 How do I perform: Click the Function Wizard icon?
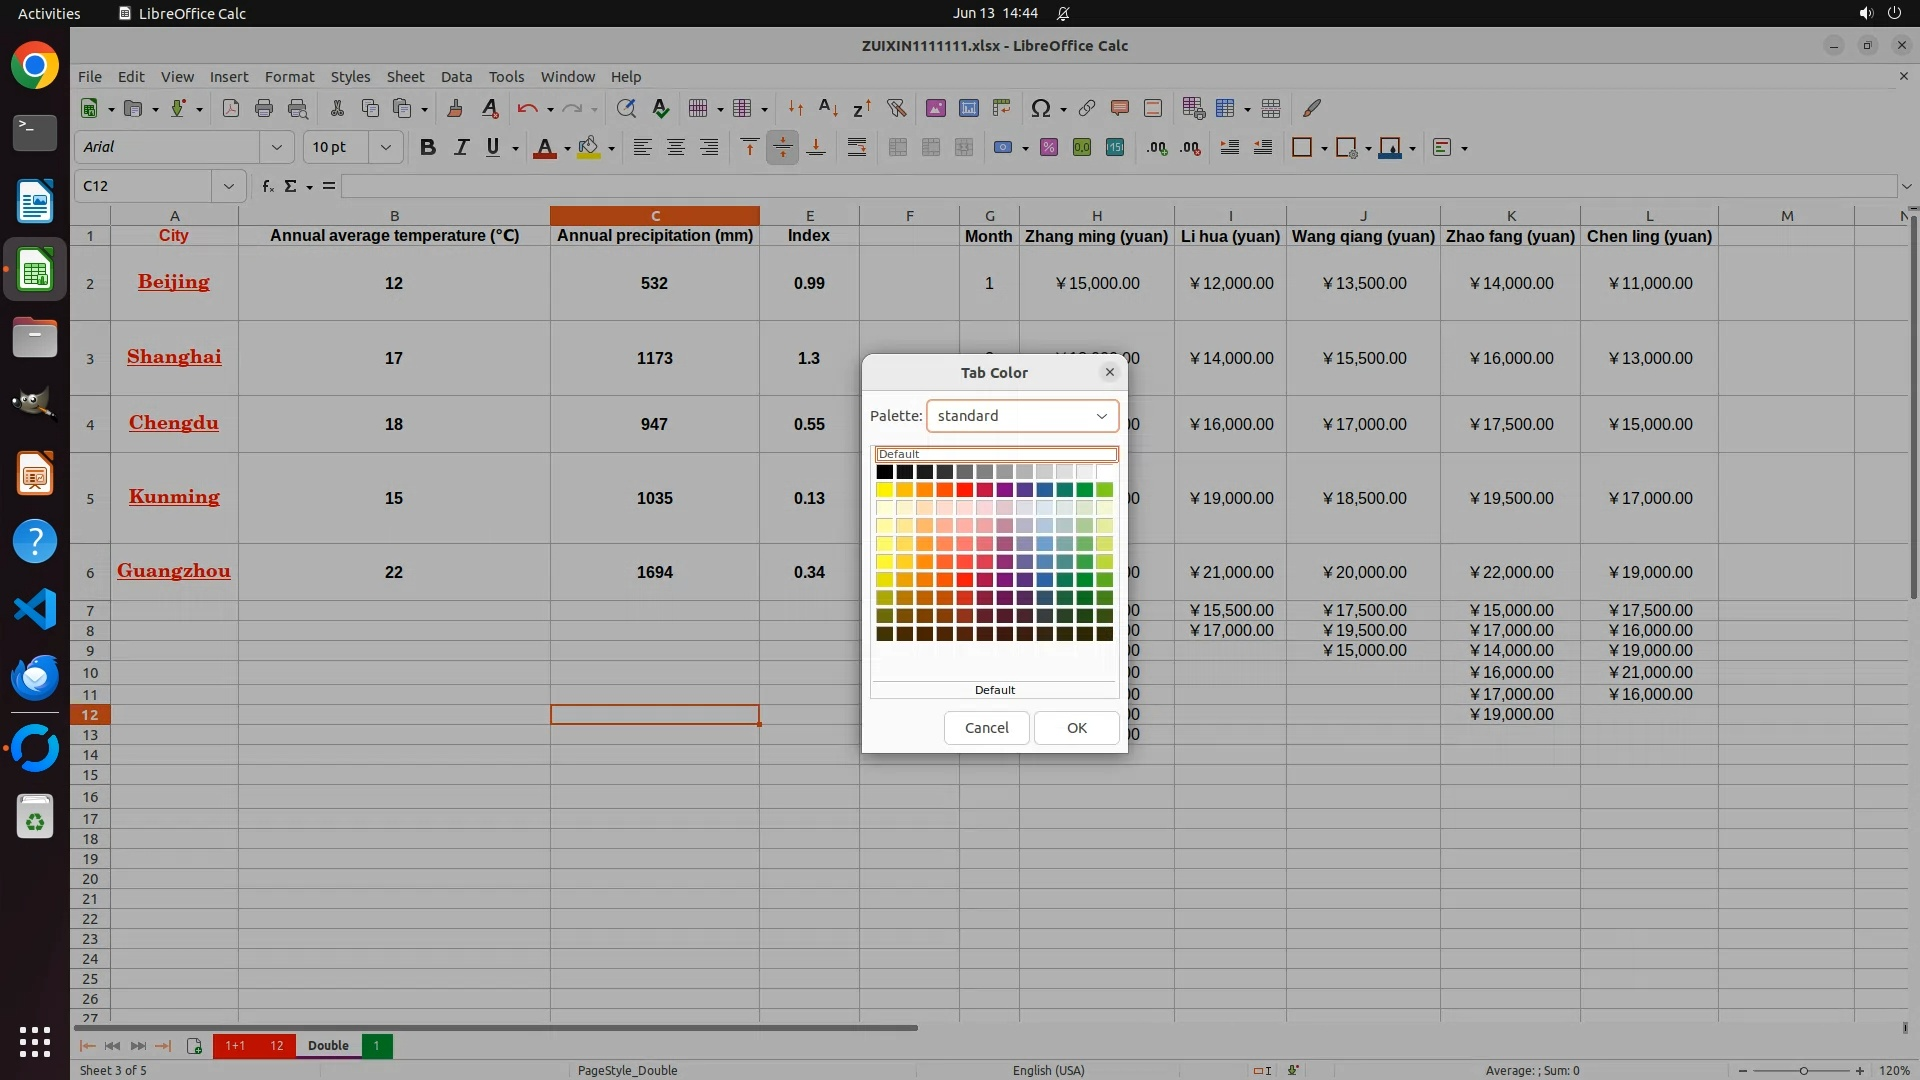tap(267, 186)
